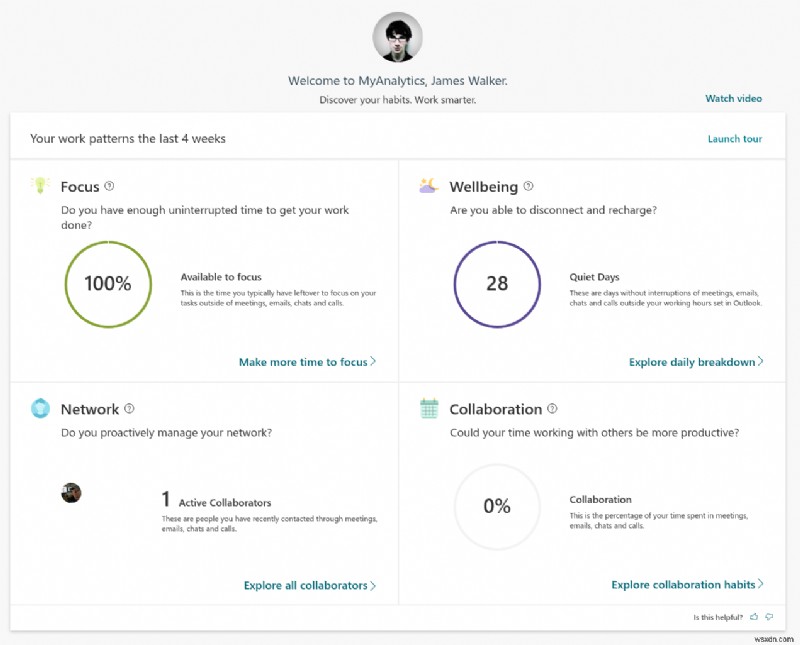Select the Network heading
800x645 pixels.
pyautogui.click(x=90, y=409)
